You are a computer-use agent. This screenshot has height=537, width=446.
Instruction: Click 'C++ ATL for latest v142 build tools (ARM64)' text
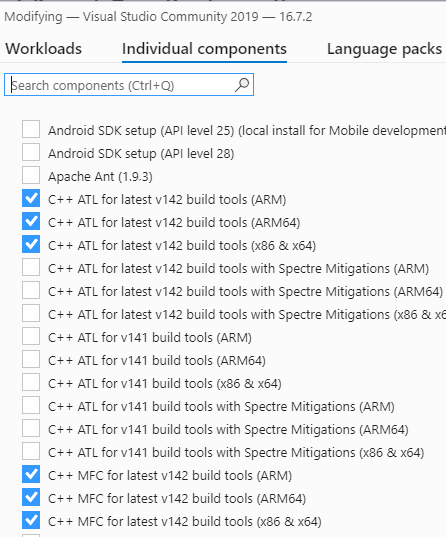click(x=174, y=223)
